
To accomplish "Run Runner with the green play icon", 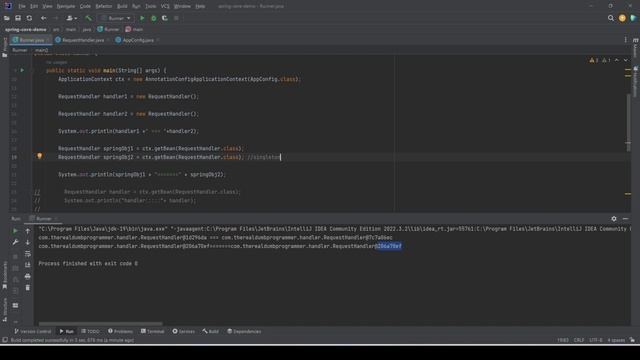I will click(x=142, y=18).
